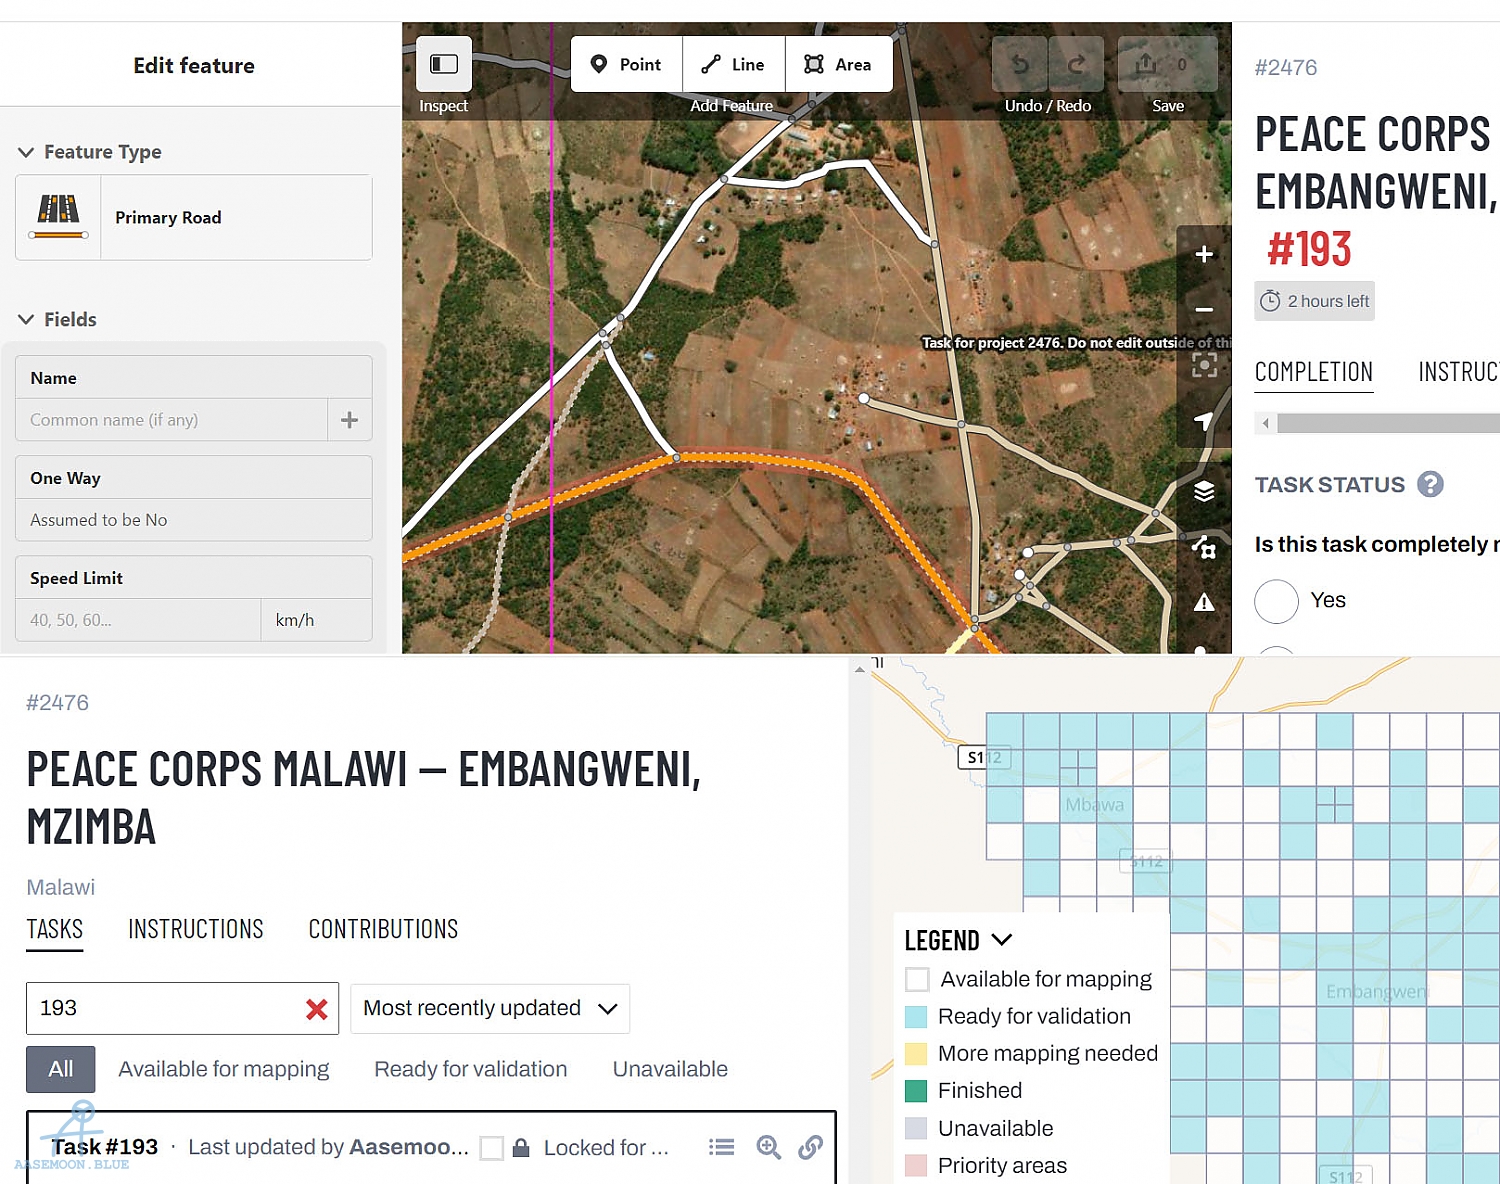Image resolution: width=1500 pixels, height=1184 pixels.
Task: Click the Aasemoo... username in task row
Action: pyautogui.click(x=409, y=1147)
